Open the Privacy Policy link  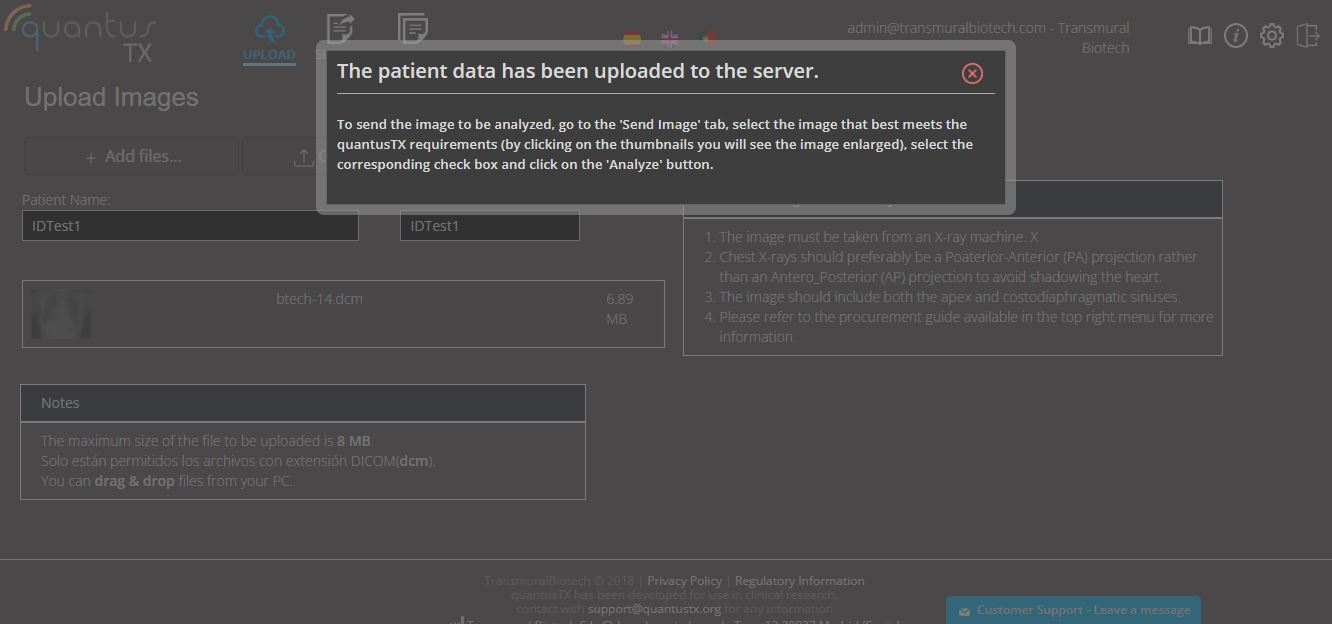684,580
